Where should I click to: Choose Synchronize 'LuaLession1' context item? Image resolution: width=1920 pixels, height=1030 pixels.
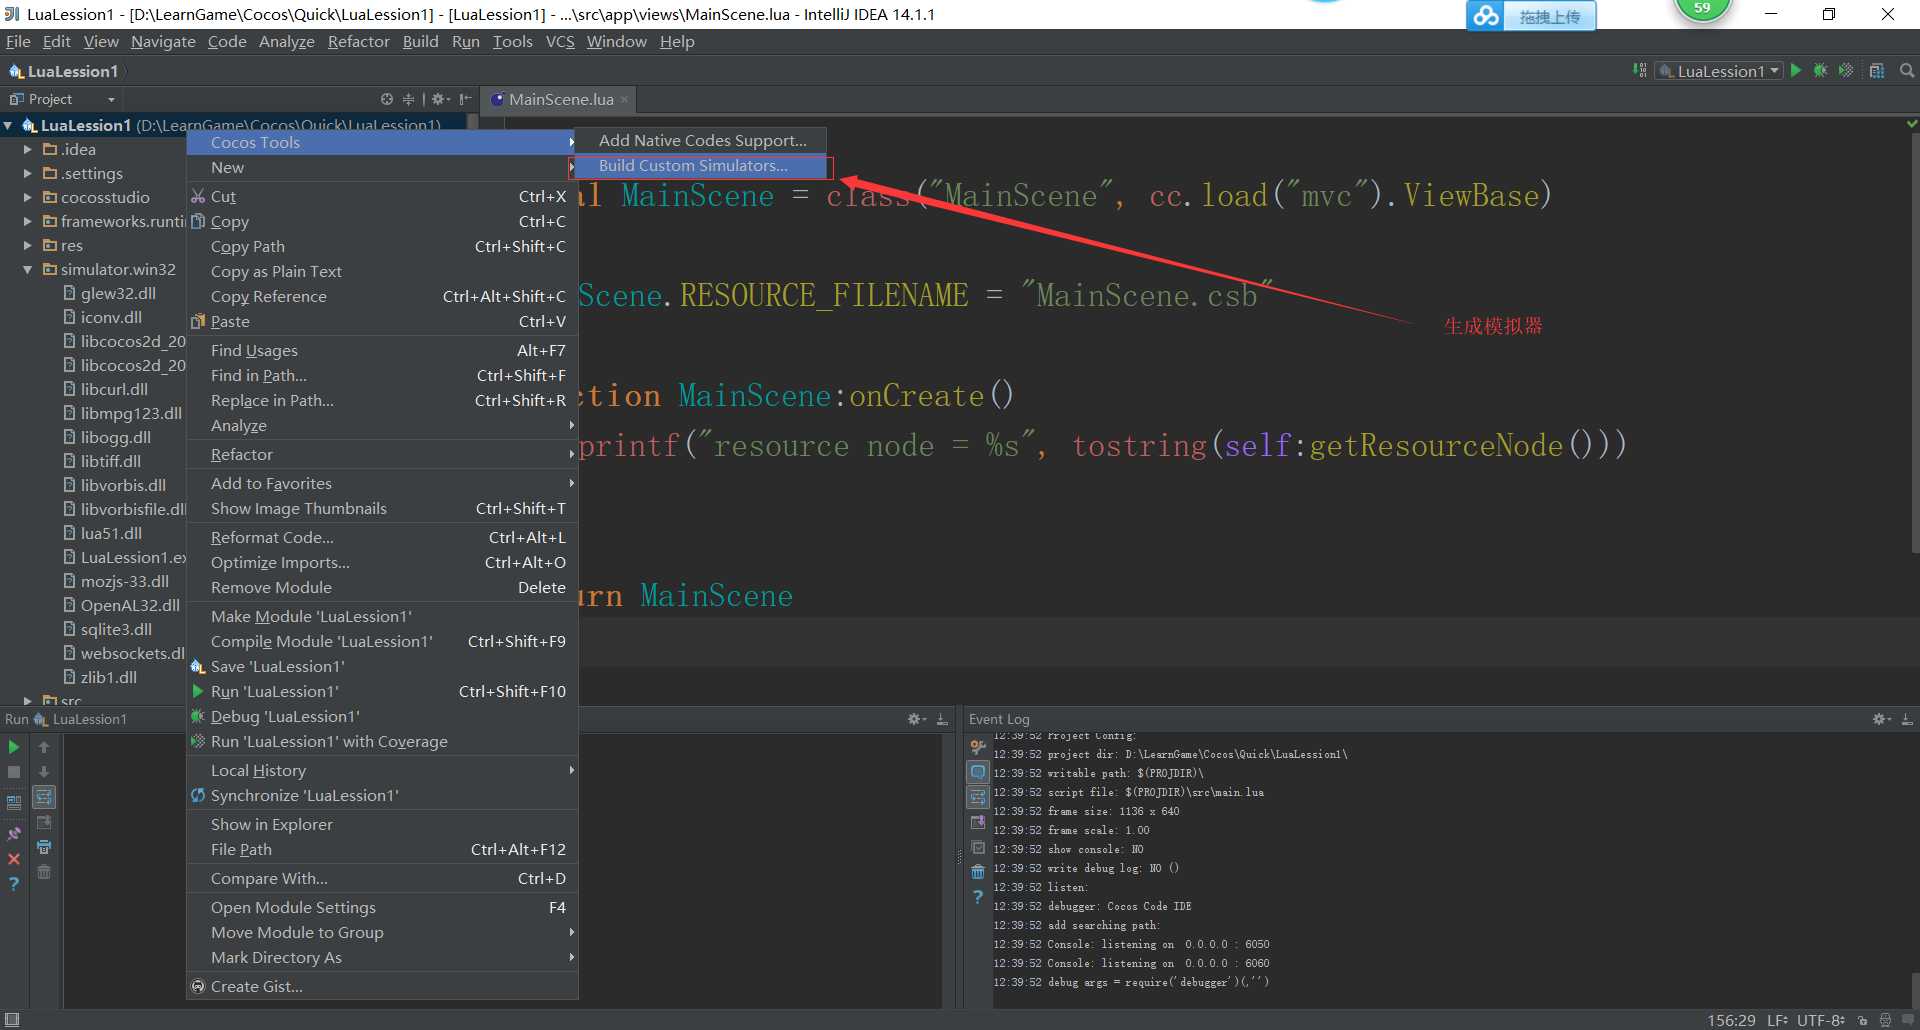point(382,795)
